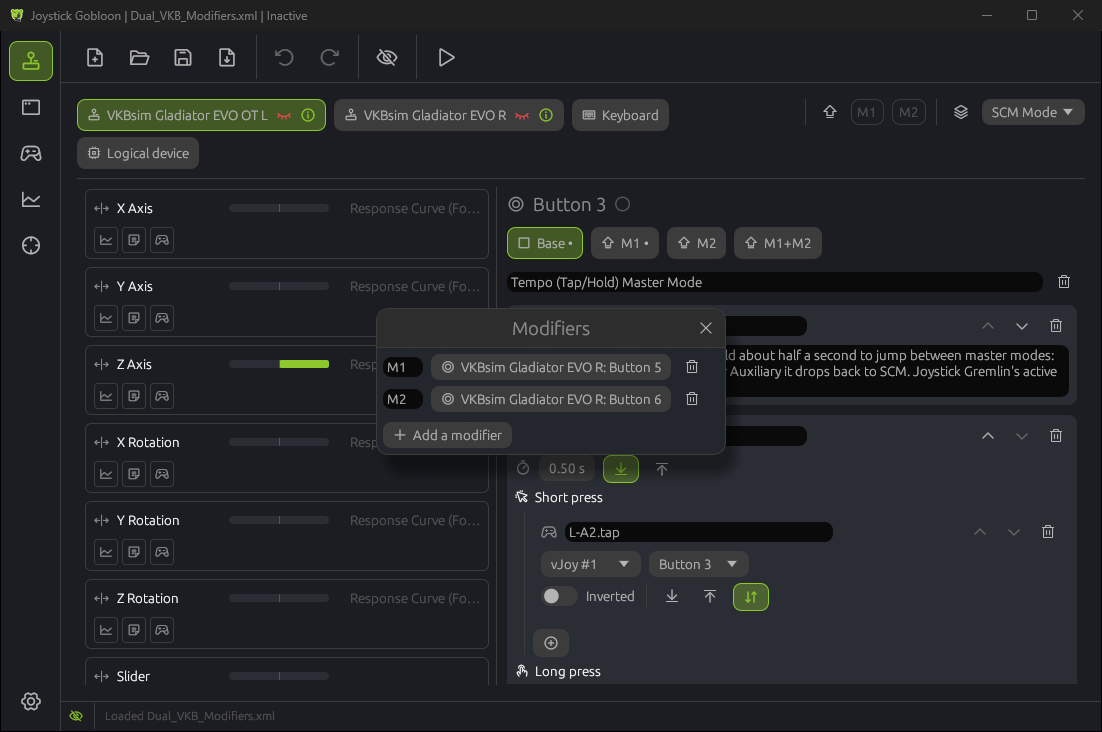Delete the L-A2.tap action
1102x732 pixels.
(1048, 532)
